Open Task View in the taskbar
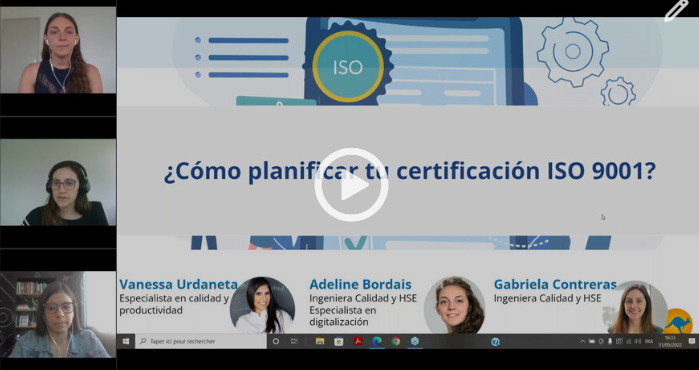The image size is (699, 370). (x=294, y=341)
